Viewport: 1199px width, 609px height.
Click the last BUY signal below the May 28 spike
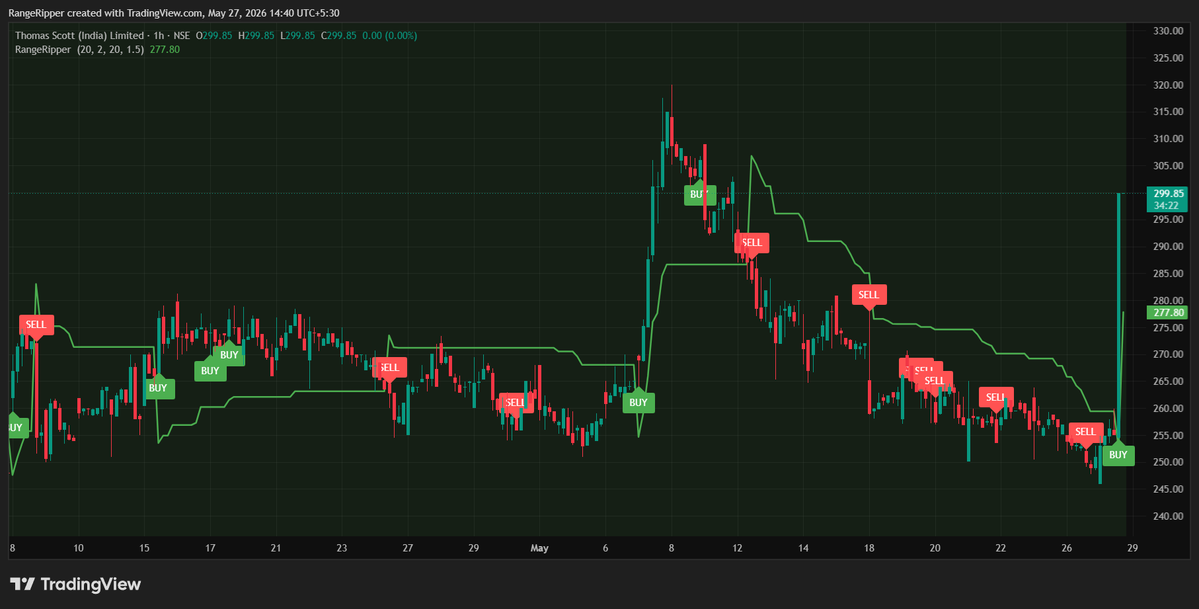tap(1118, 455)
